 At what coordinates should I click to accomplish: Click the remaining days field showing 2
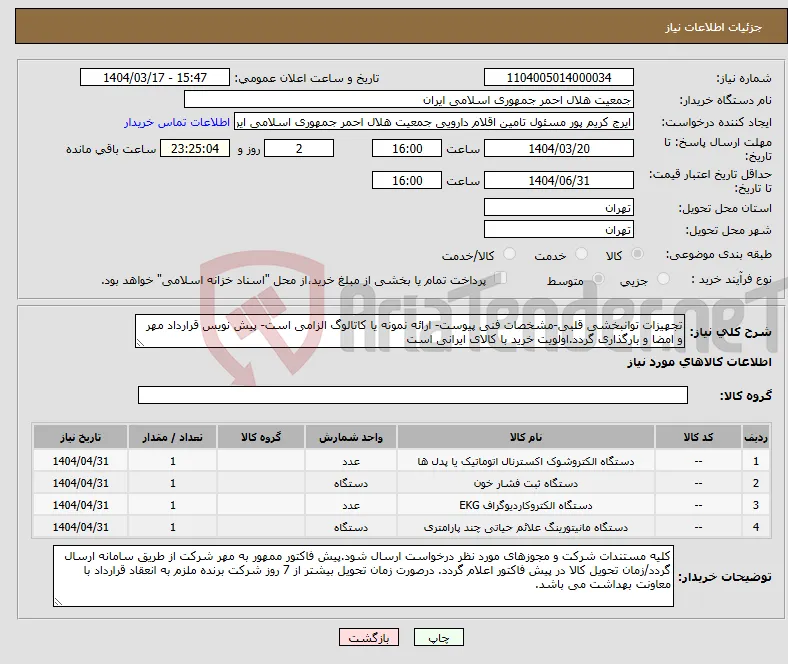[x=299, y=148]
